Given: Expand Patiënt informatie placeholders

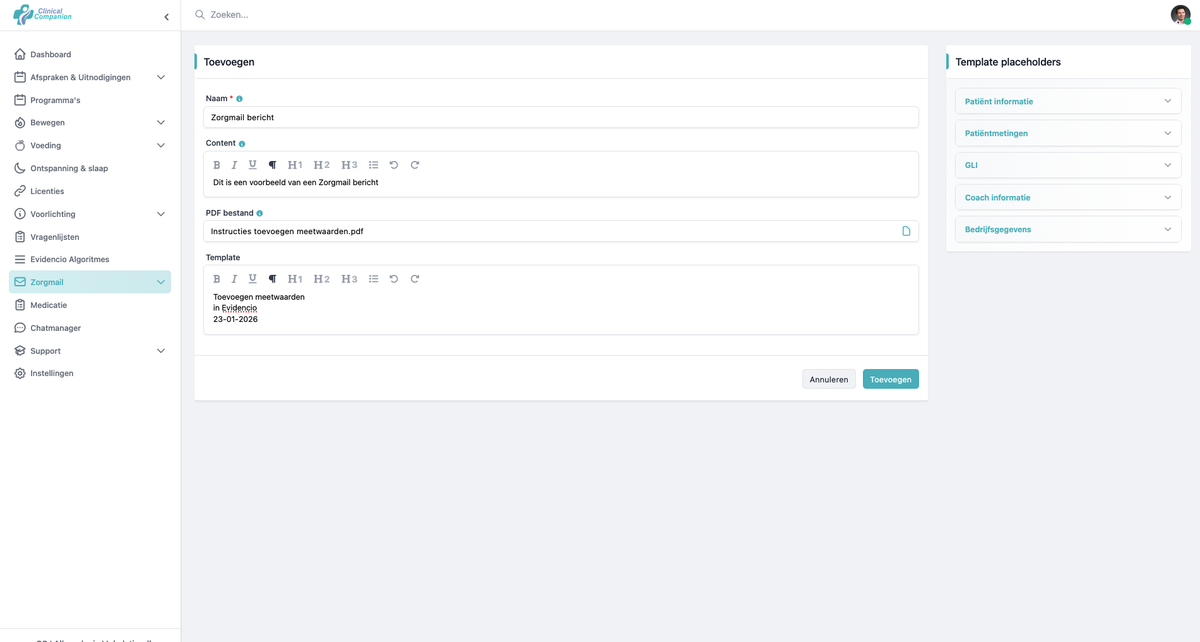Looking at the screenshot, I should point(1068,101).
